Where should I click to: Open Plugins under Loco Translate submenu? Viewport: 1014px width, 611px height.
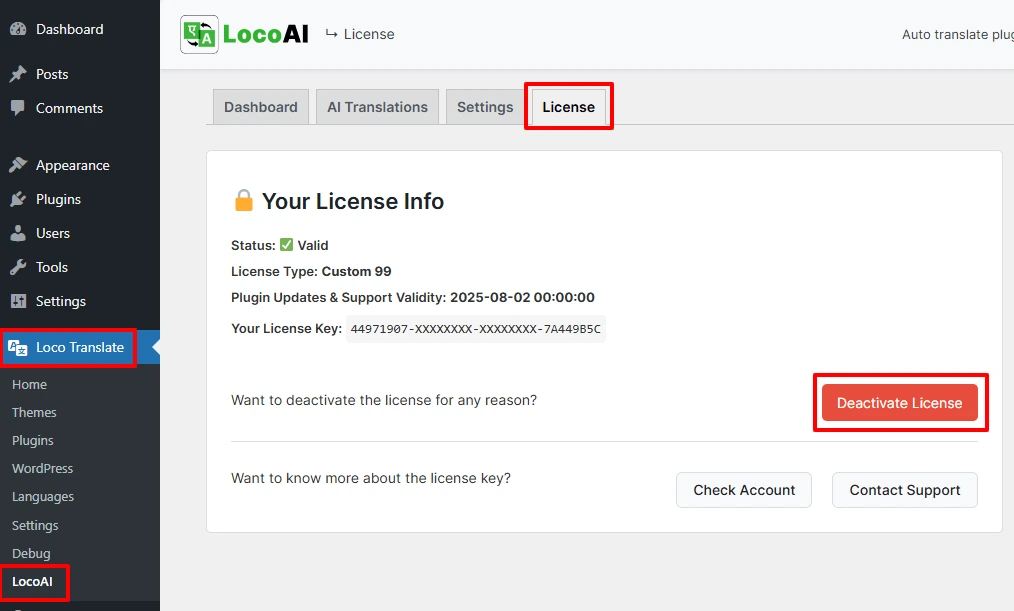[x=33, y=440]
